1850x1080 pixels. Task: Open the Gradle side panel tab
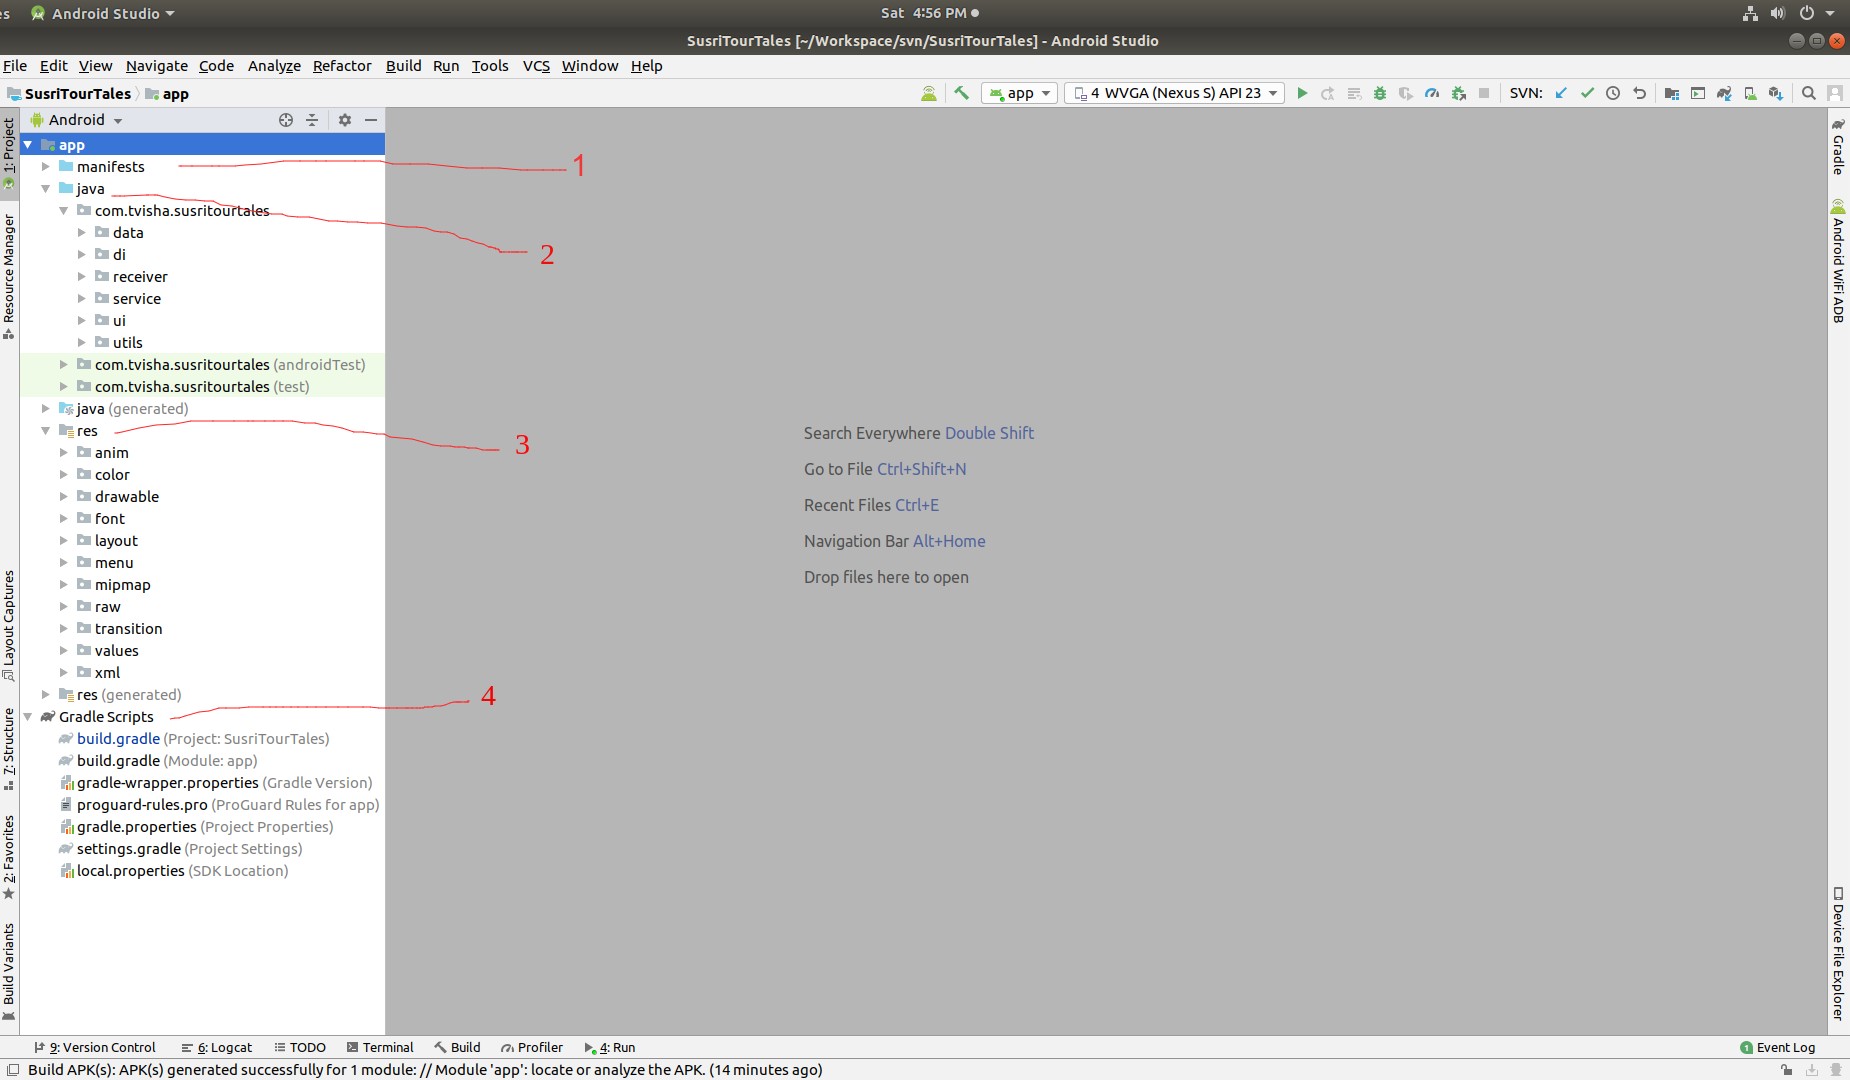(1838, 147)
